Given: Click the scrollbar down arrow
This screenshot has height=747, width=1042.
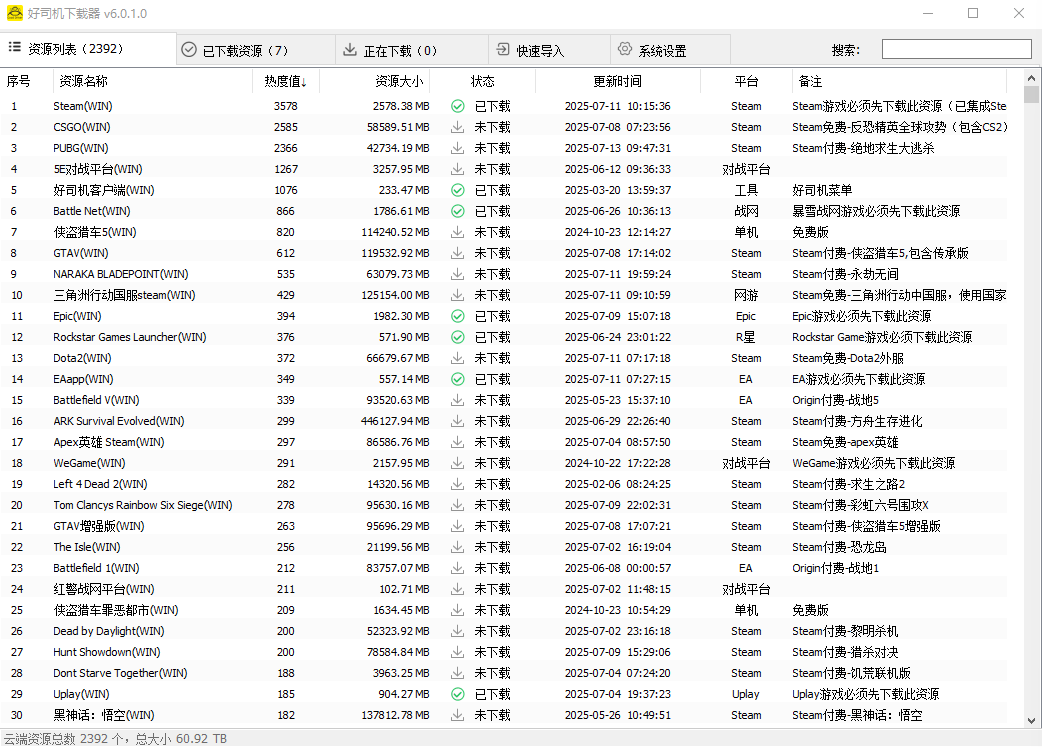Looking at the screenshot, I should click(x=1031, y=720).
